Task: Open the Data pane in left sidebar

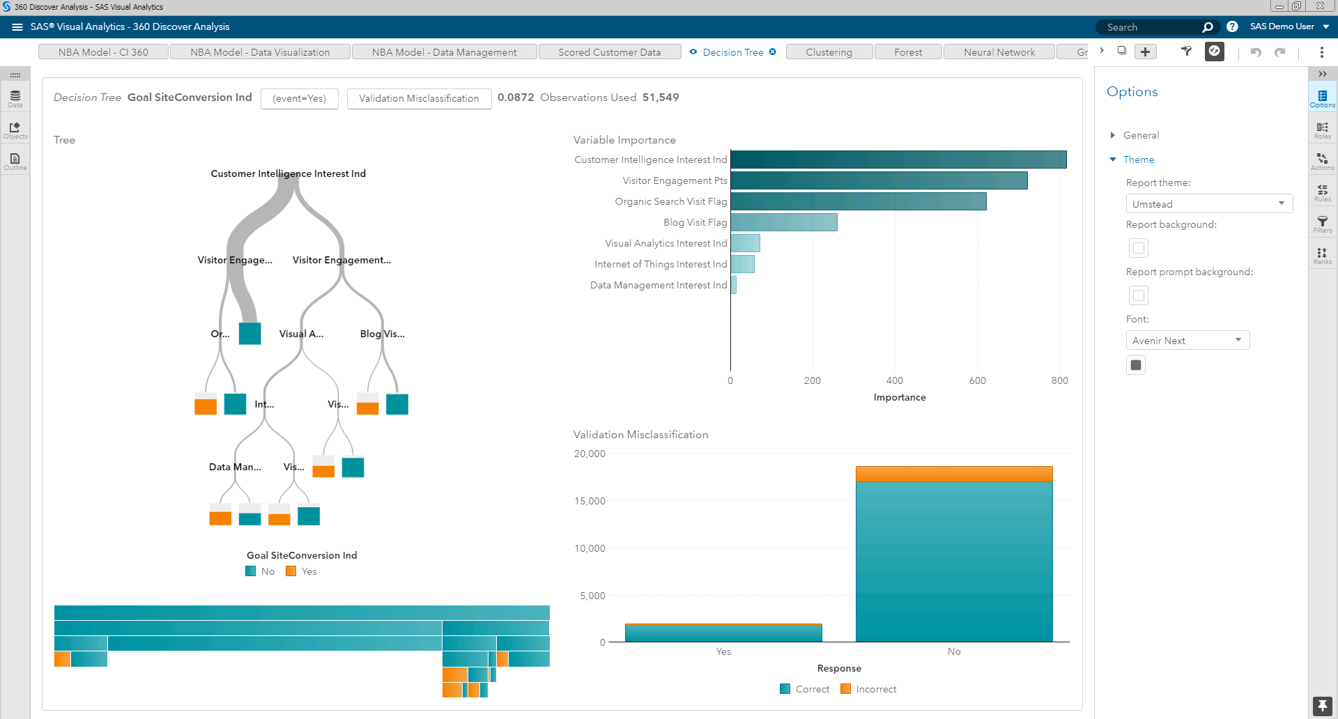Action: (15, 98)
